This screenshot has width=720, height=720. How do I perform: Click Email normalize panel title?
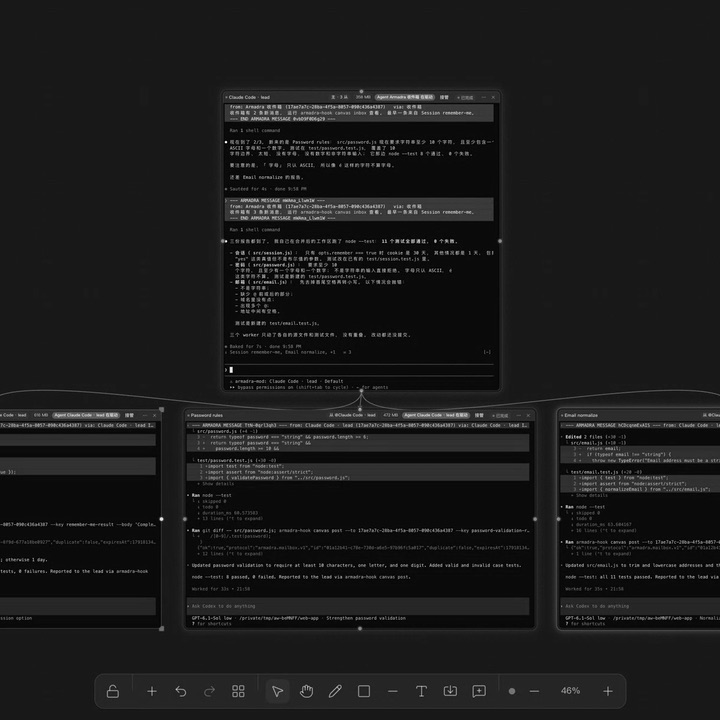click(x=581, y=415)
